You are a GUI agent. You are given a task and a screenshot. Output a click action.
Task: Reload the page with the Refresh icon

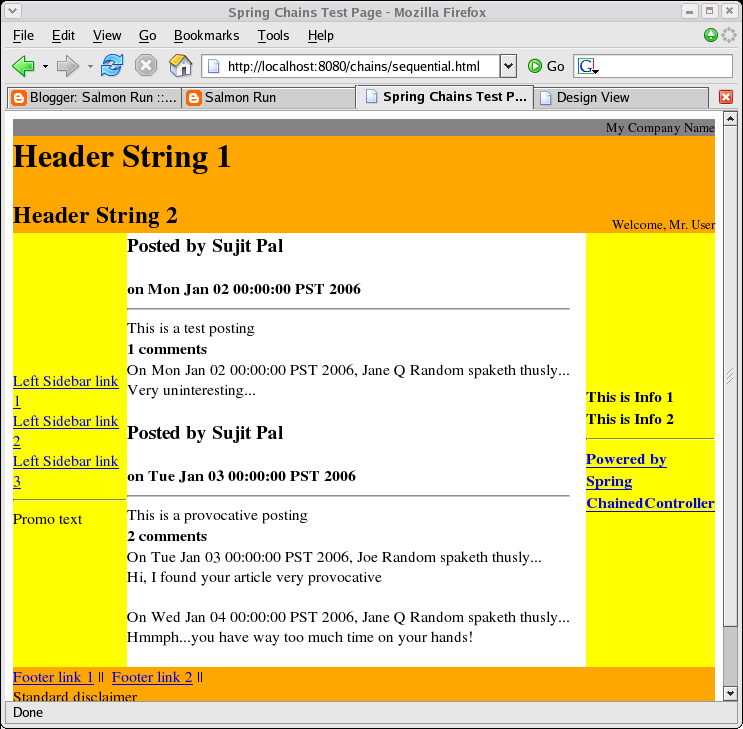(112, 65)
